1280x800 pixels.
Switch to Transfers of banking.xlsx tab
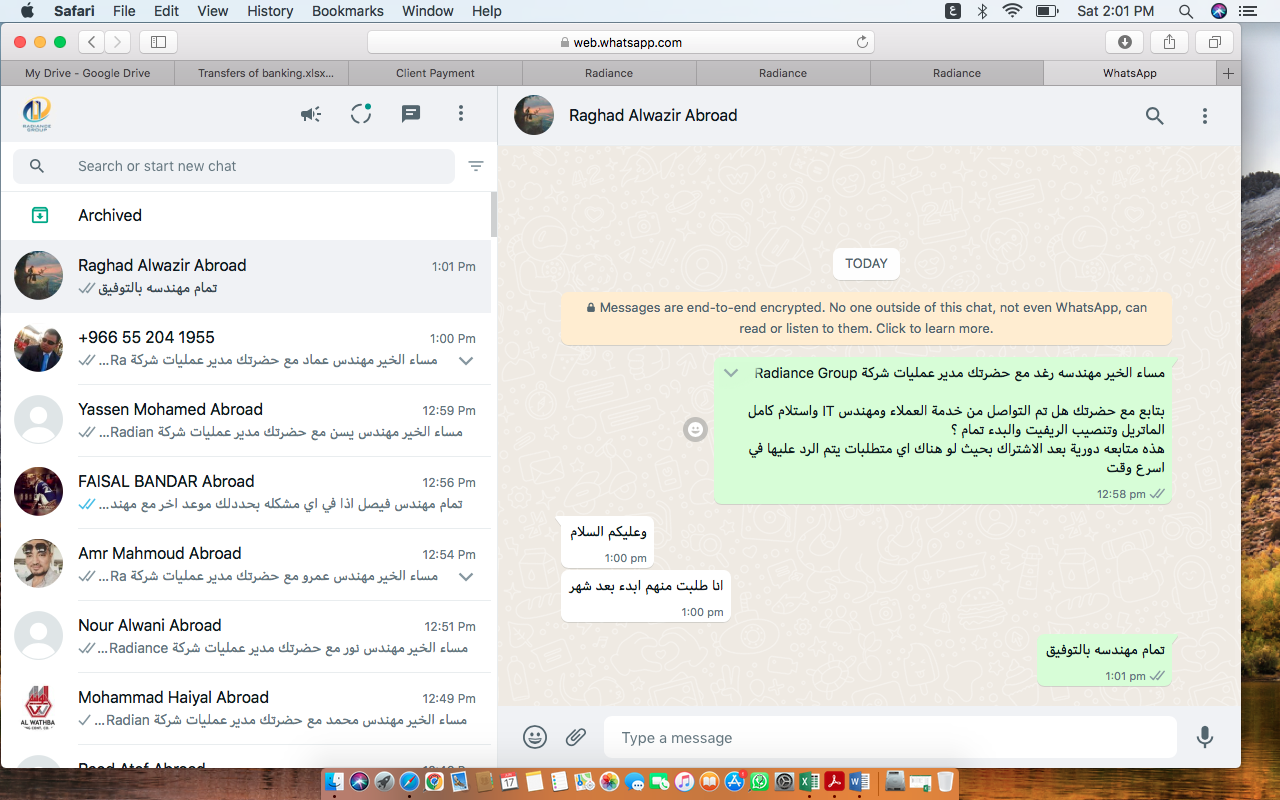261,73
